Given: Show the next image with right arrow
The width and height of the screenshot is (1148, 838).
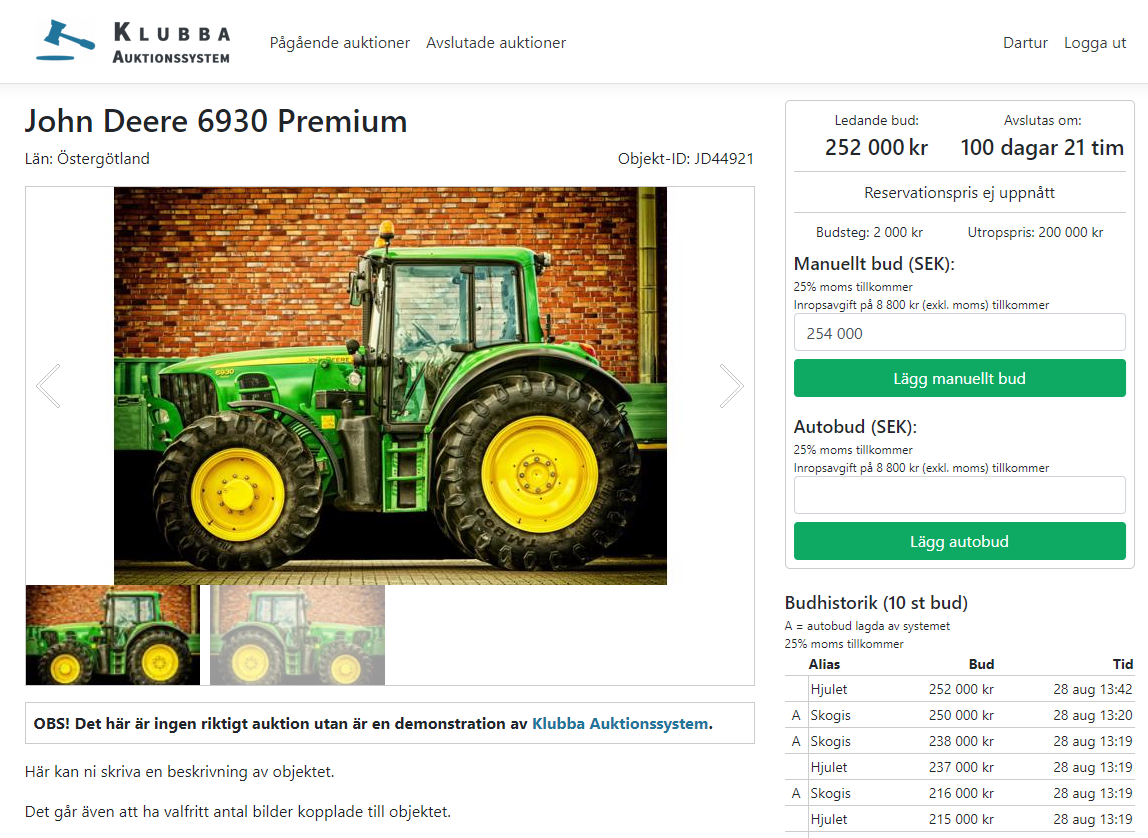Looking at the screenshot, I should (x=731, y=386).
